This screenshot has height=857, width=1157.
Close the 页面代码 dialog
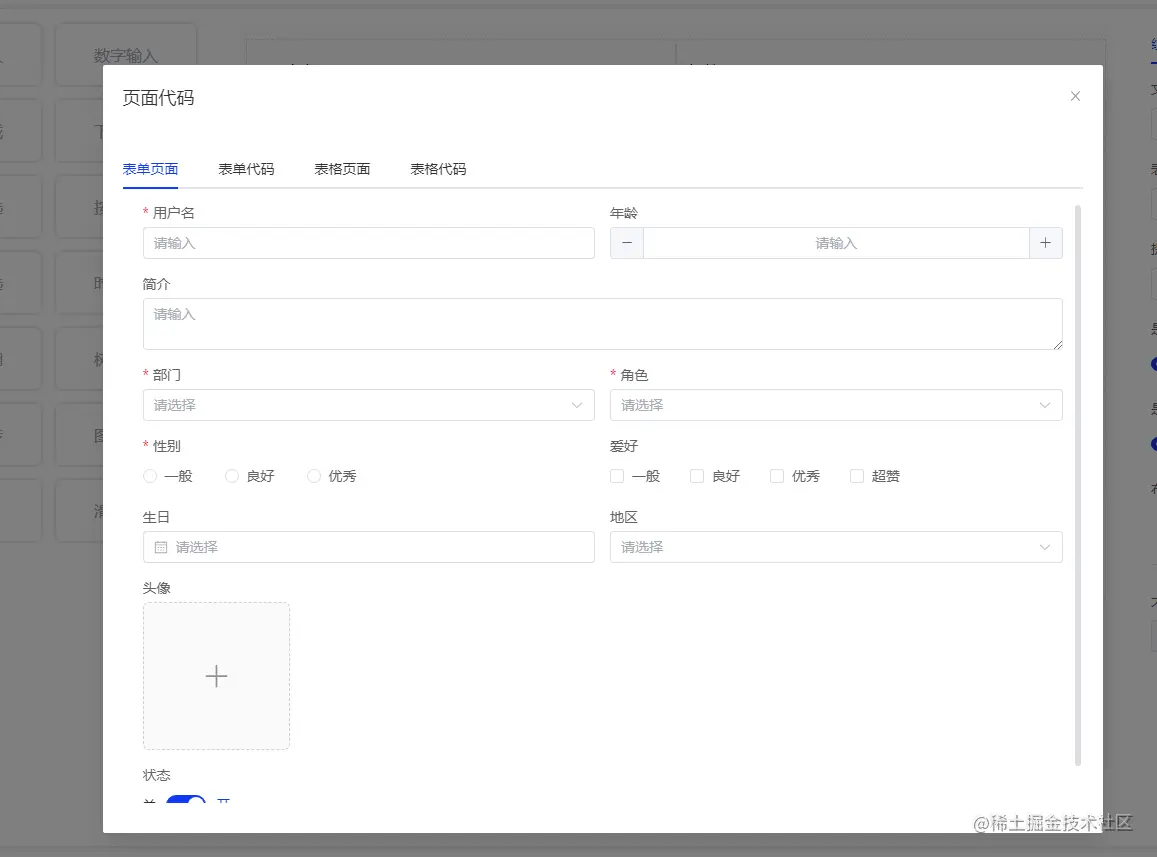(1075, 96)
